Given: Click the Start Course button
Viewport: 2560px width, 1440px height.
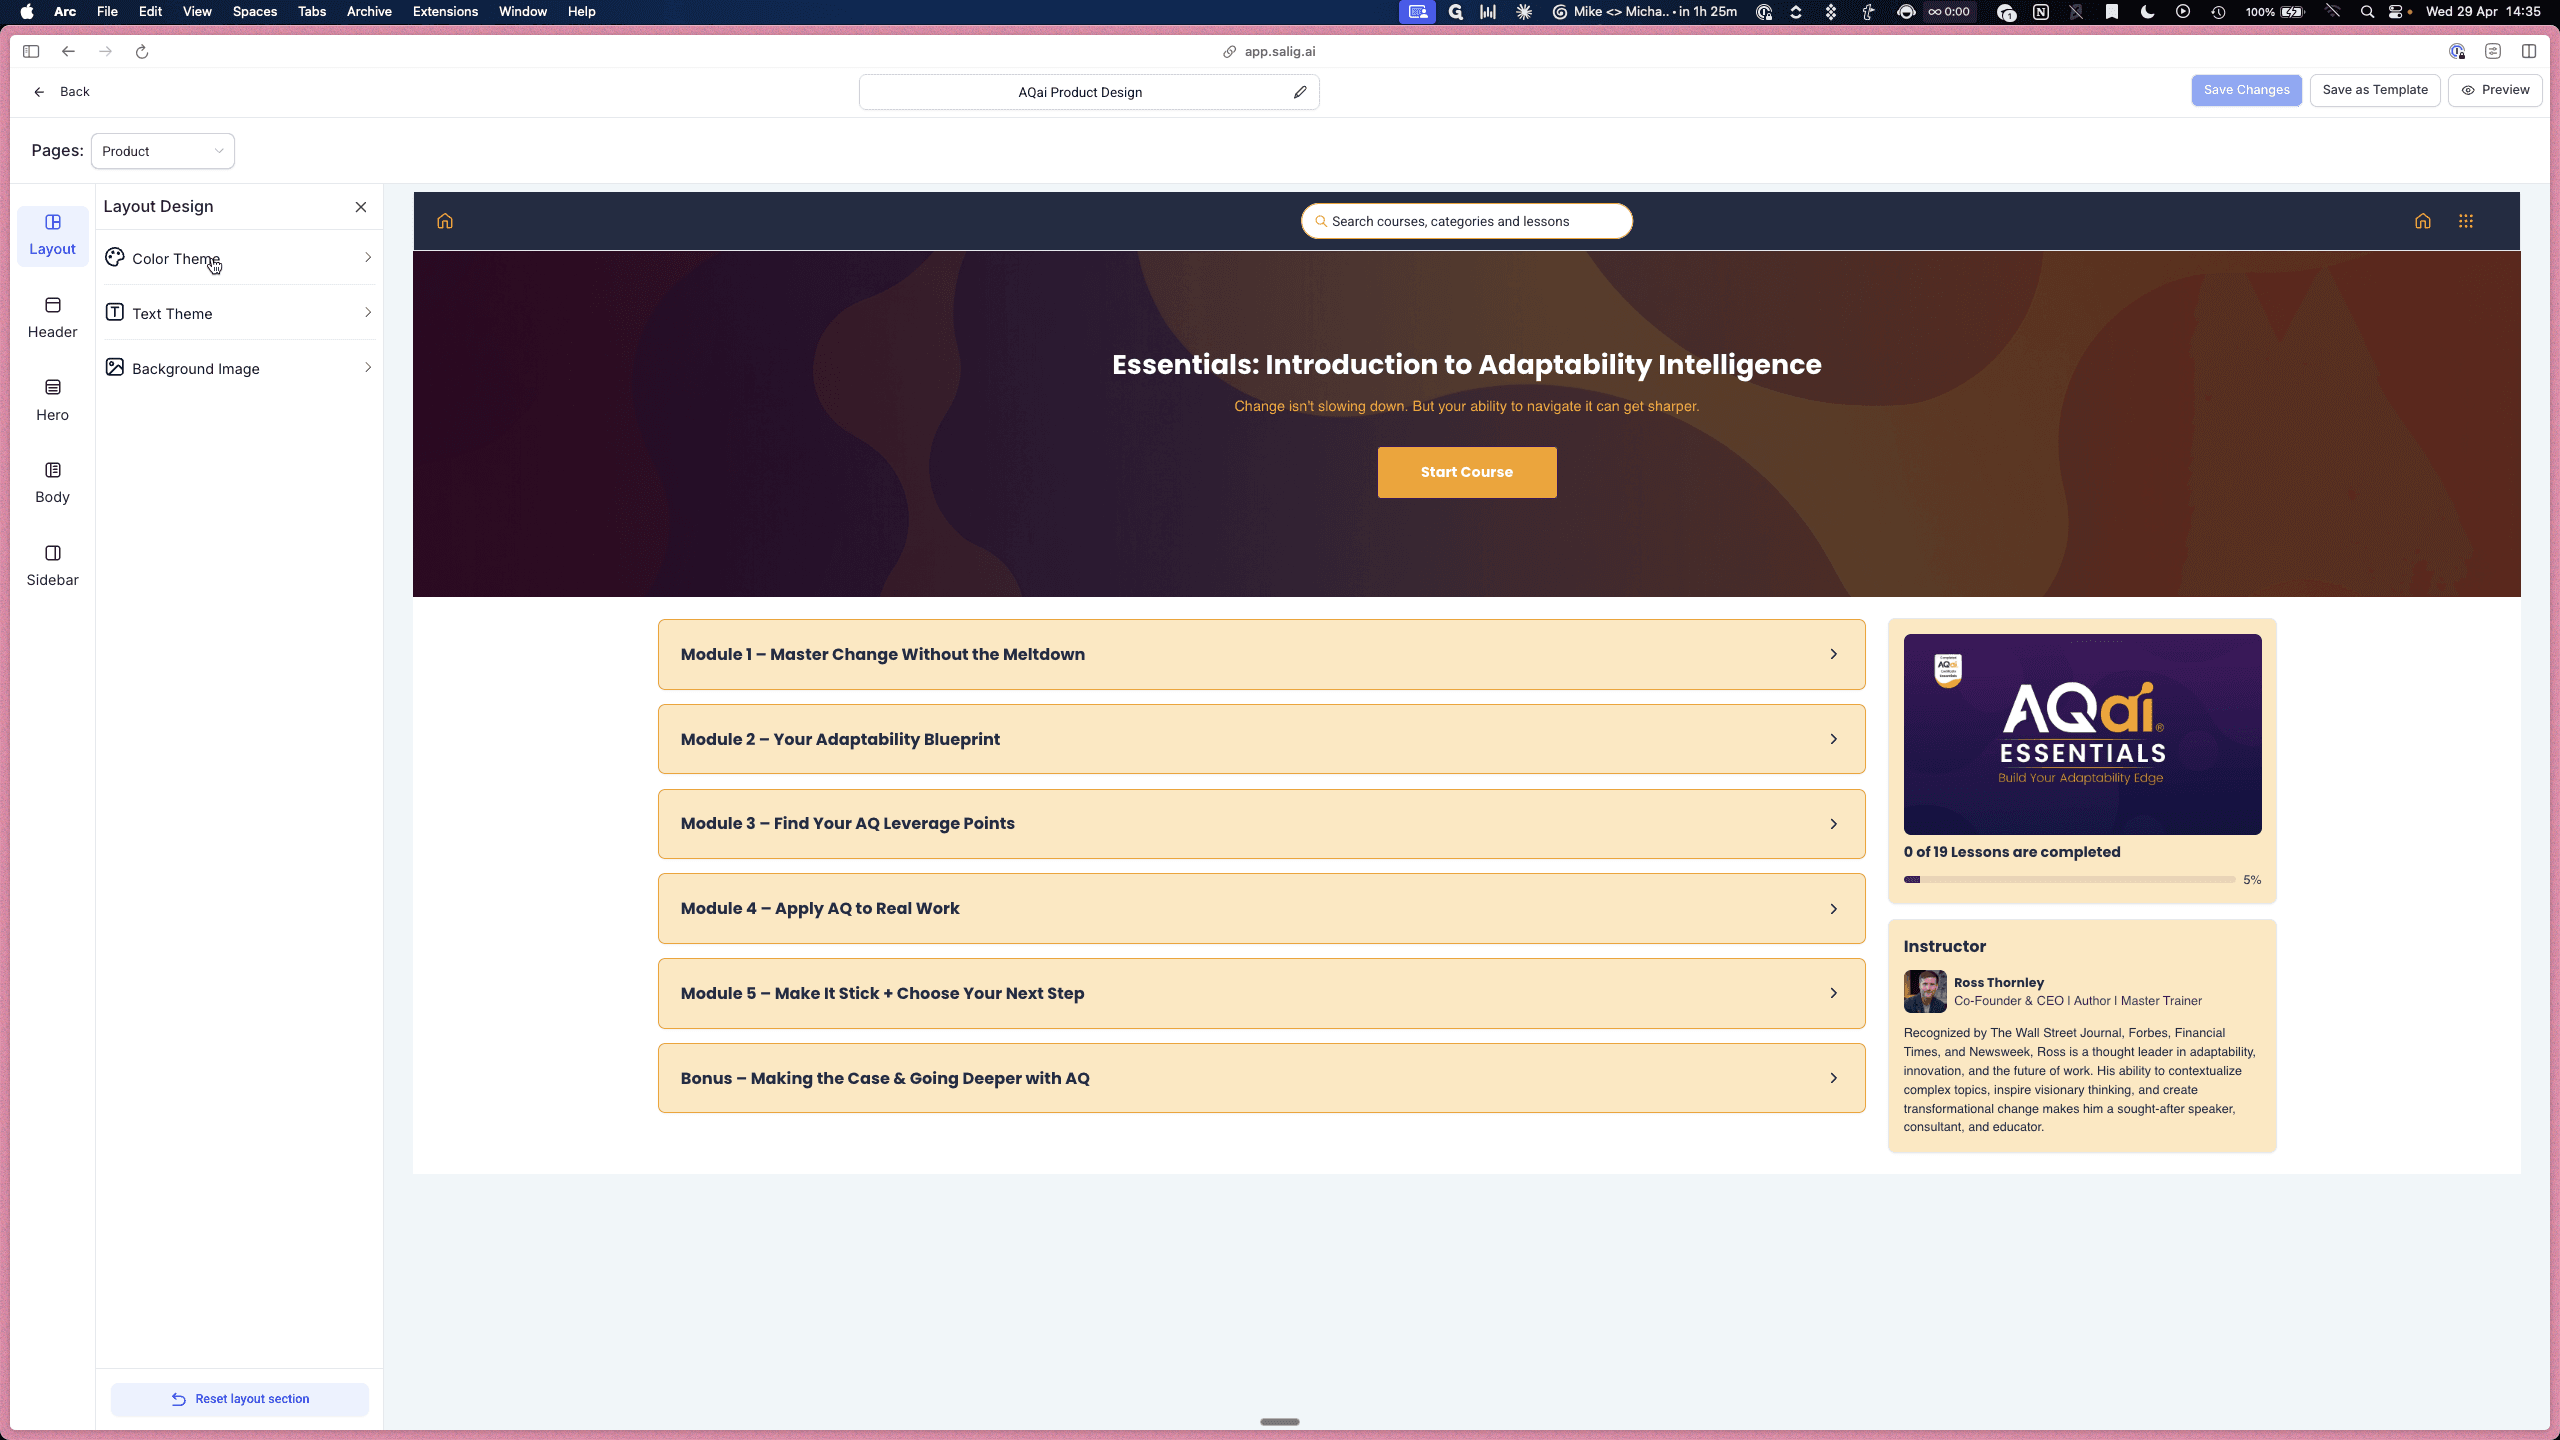Looking at the screenshot, I should [x=1467, y=472].
